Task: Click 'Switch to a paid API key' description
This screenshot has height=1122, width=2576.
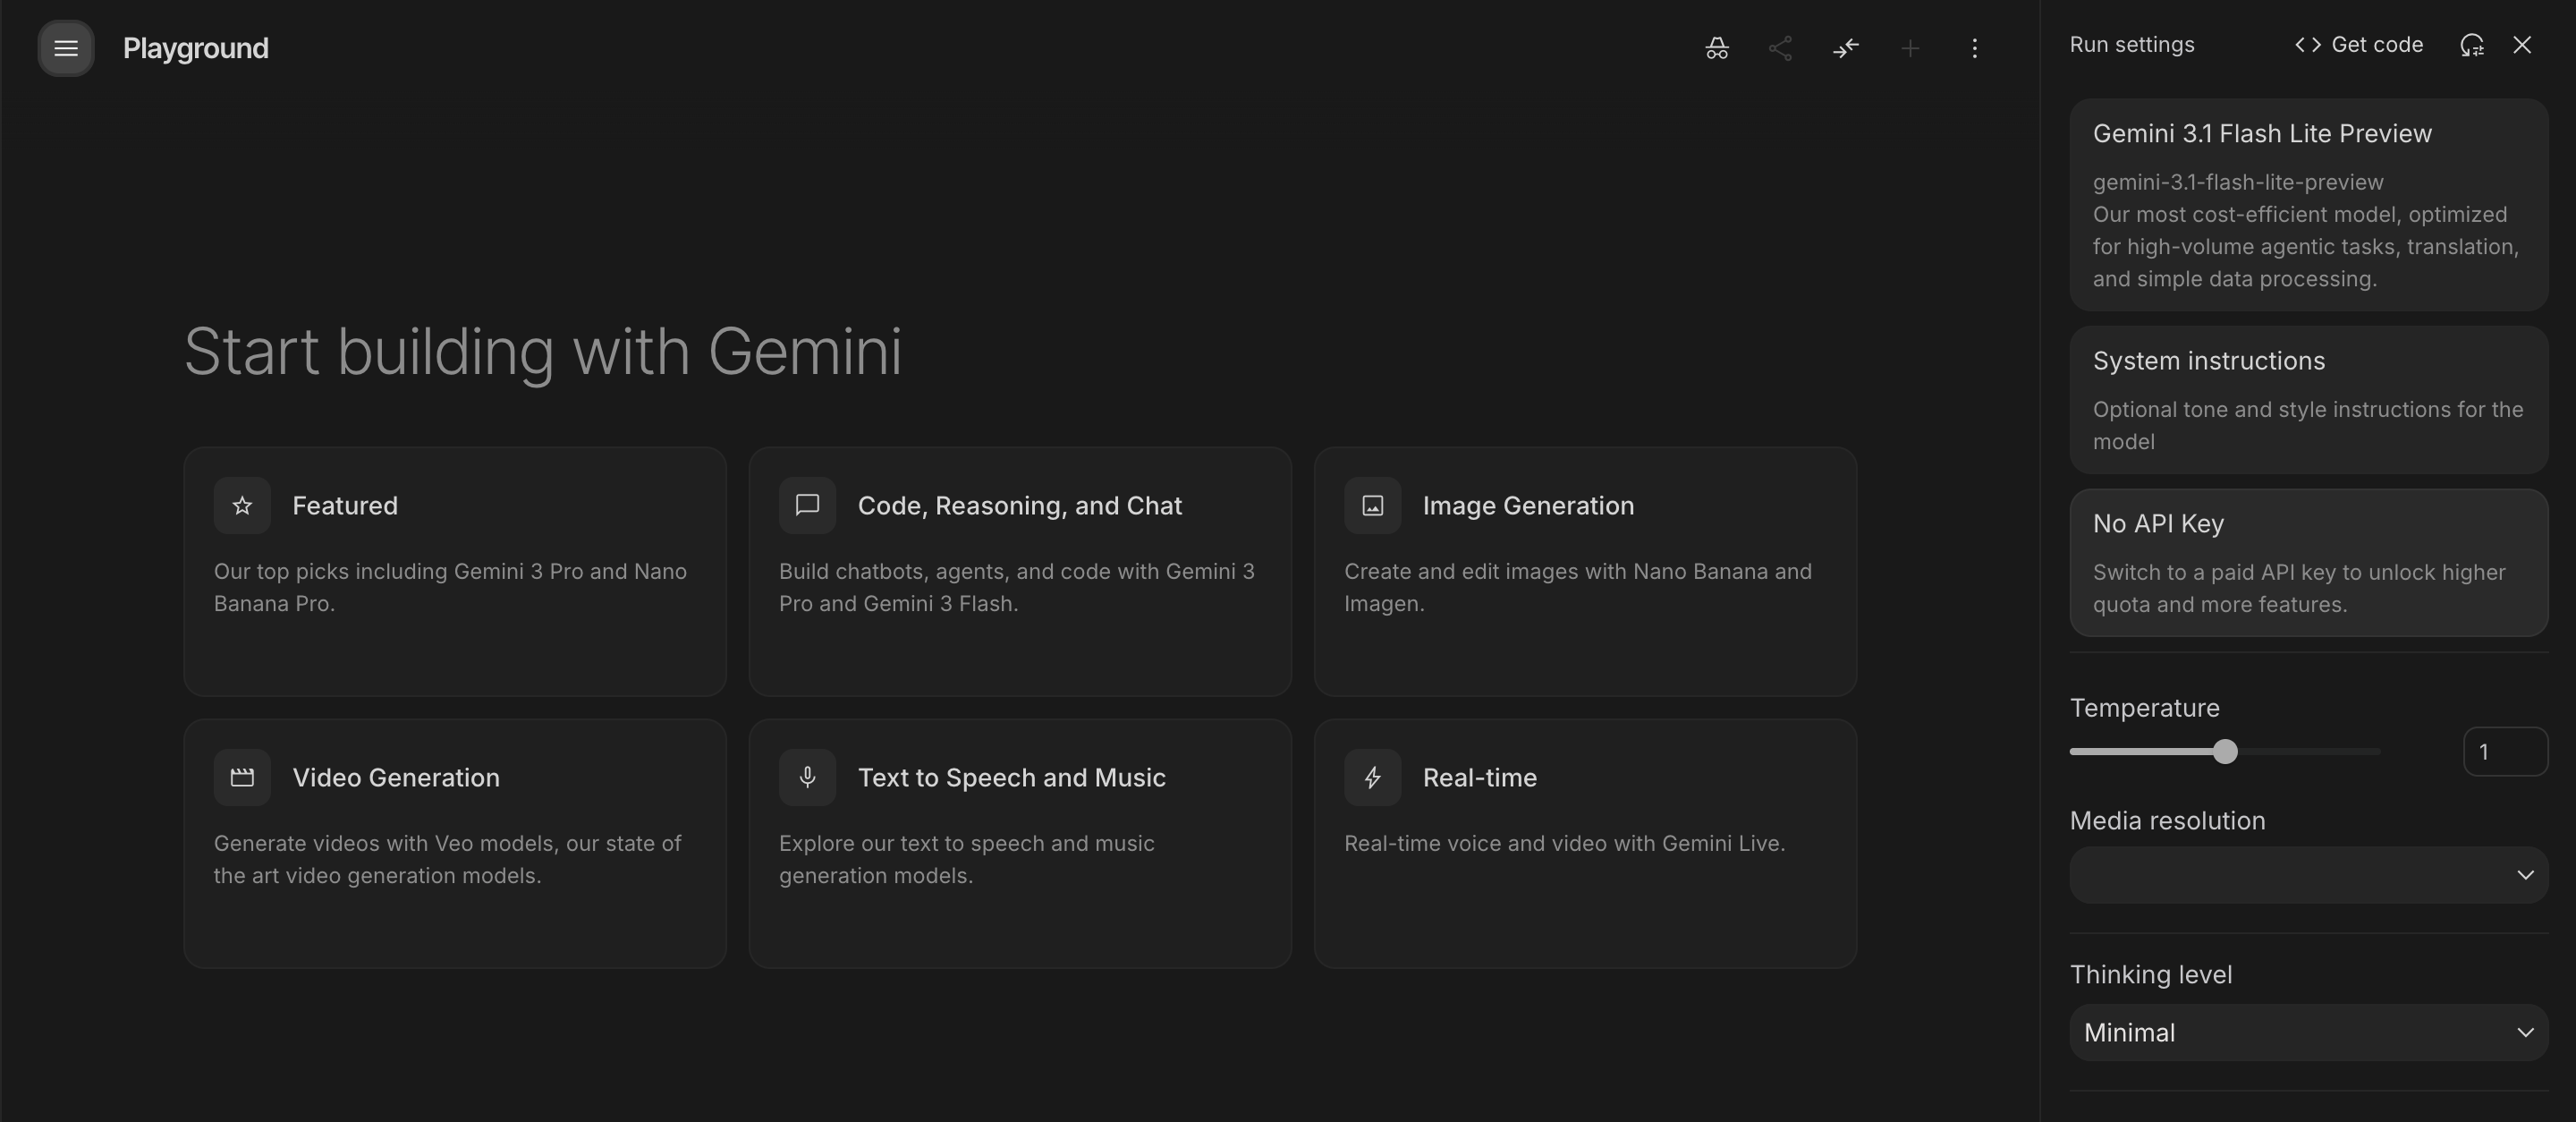Action: coord(2299,589)
